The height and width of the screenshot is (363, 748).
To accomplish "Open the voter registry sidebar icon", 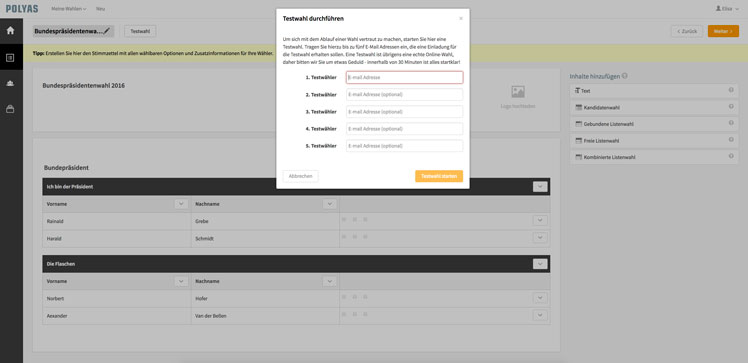I will tap(10, 83).
